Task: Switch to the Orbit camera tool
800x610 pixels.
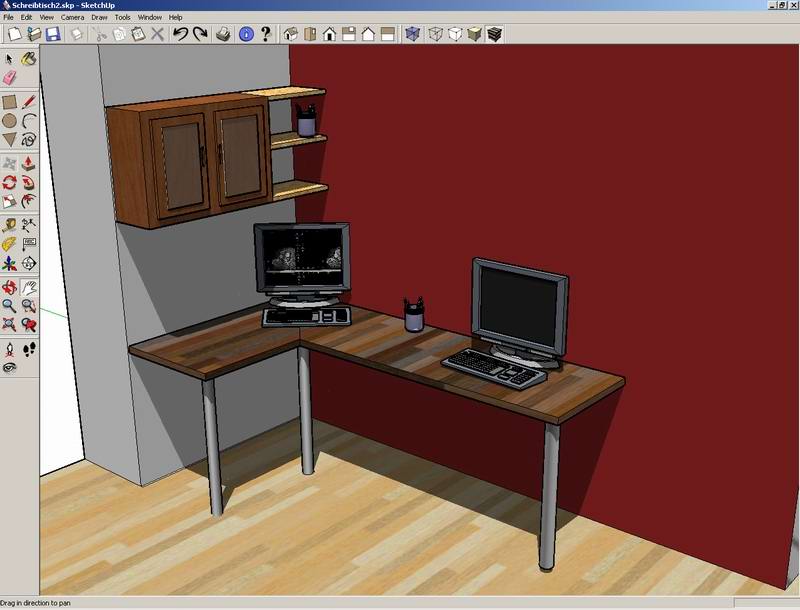Action: [10, 288]
